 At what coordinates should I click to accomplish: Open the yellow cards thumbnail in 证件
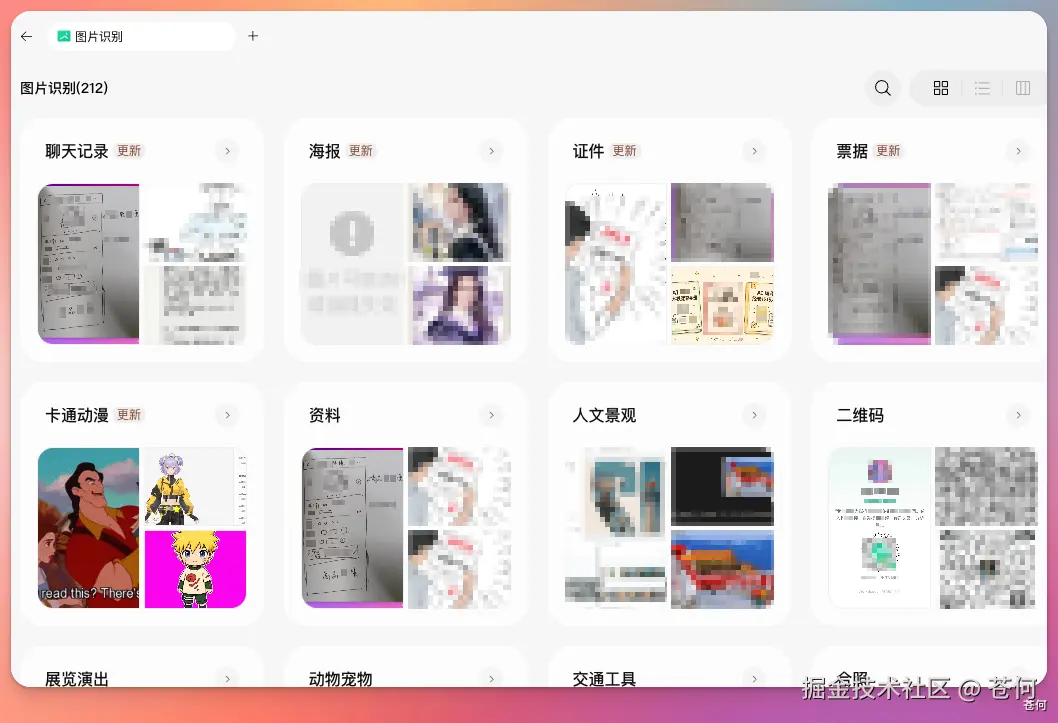click(723, 306)
